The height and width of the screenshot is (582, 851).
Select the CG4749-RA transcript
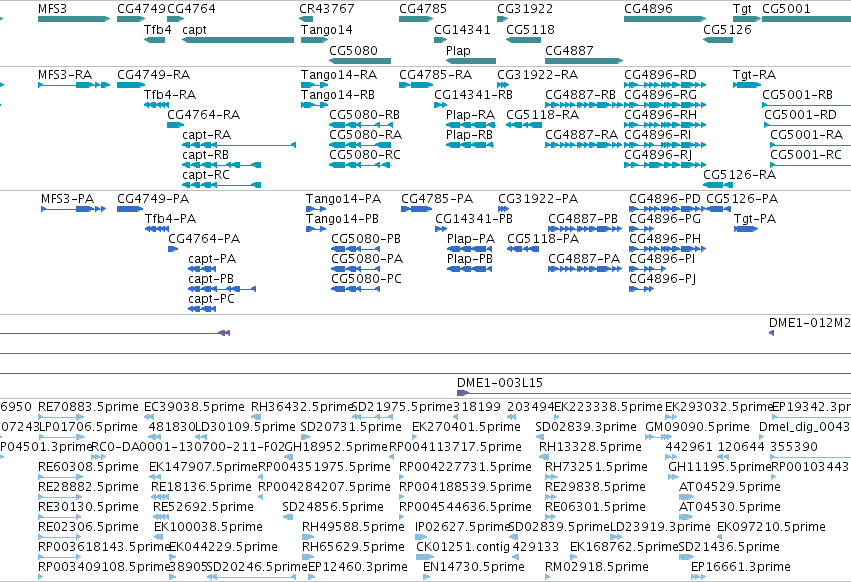tap(131, 85)
